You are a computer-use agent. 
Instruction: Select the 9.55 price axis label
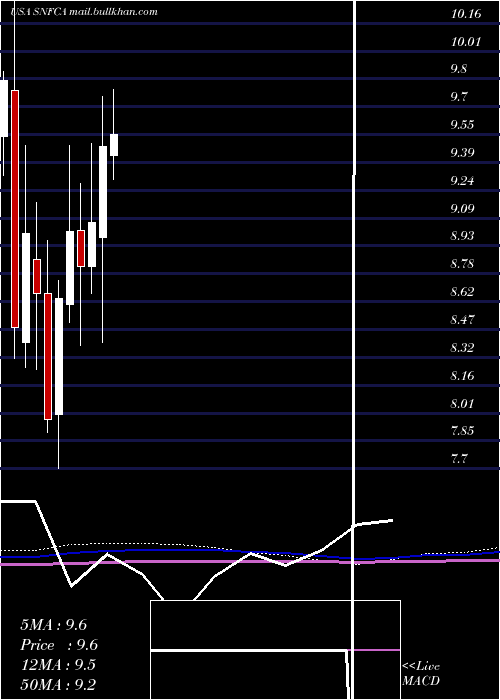(x=462, y=125)
